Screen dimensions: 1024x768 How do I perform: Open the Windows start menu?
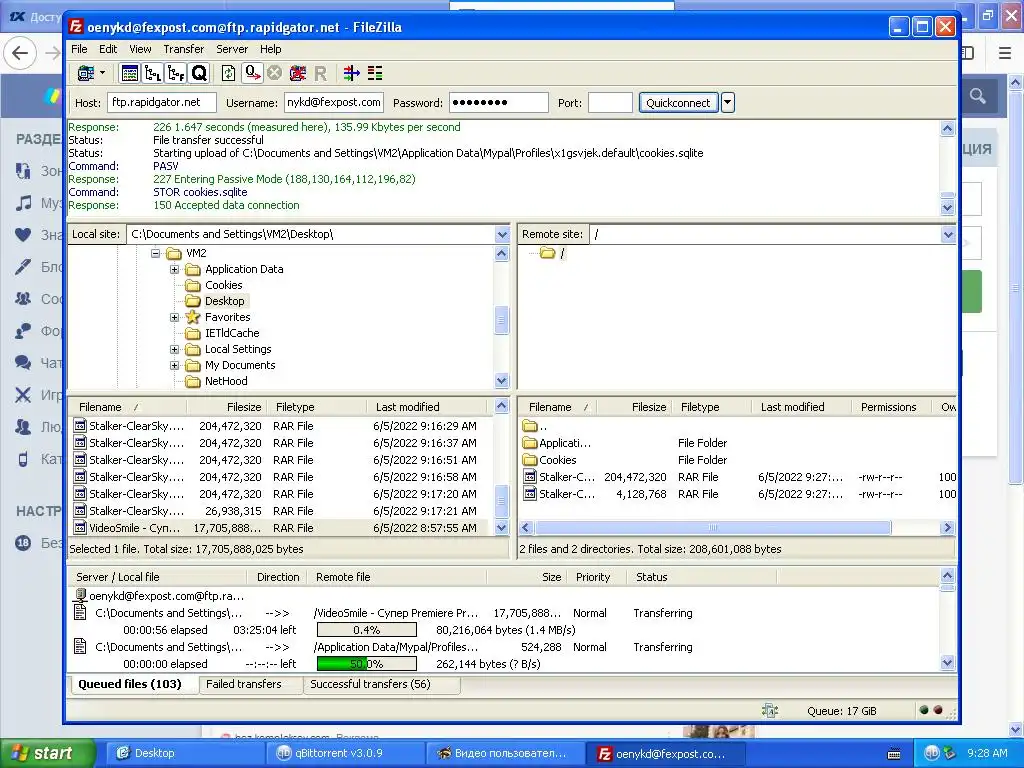[x=46, y=753]
